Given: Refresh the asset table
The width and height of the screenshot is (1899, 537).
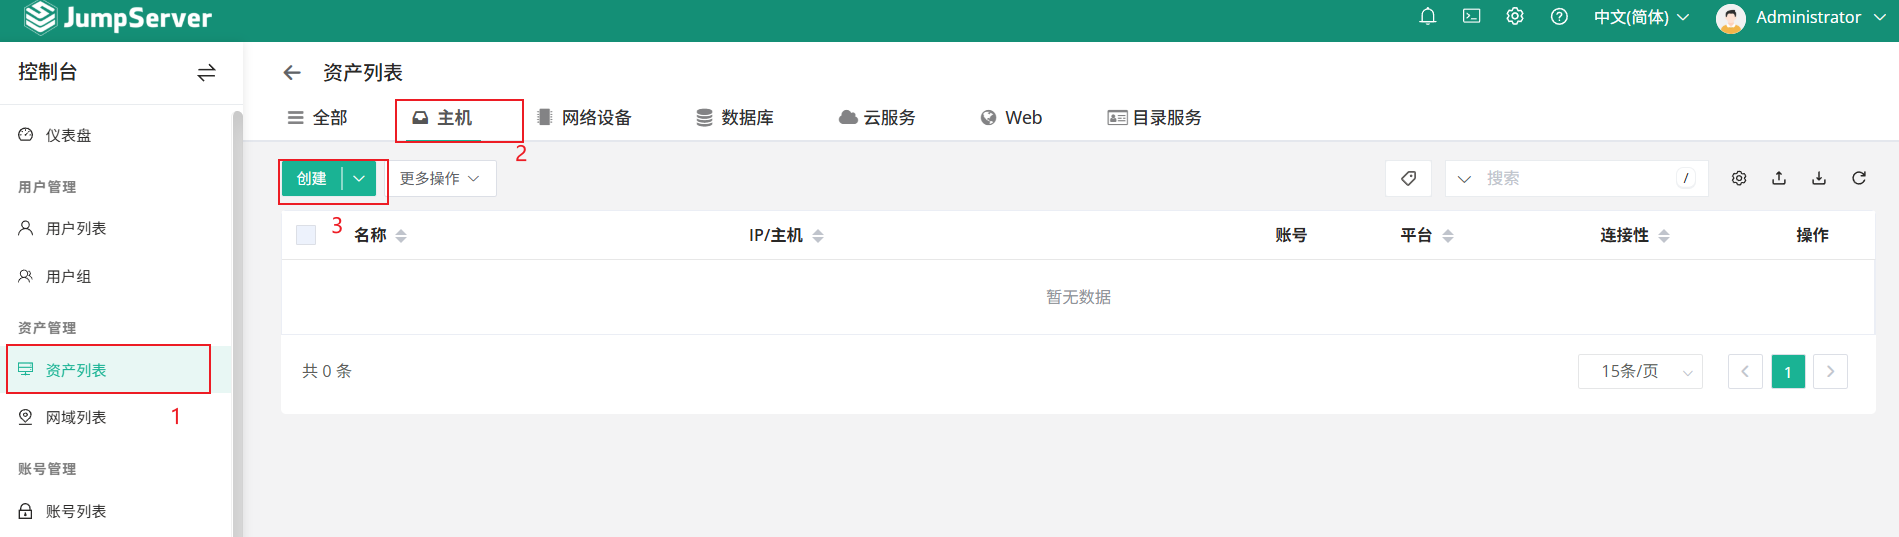Looking at the screenshot, I should [1859, 178].
